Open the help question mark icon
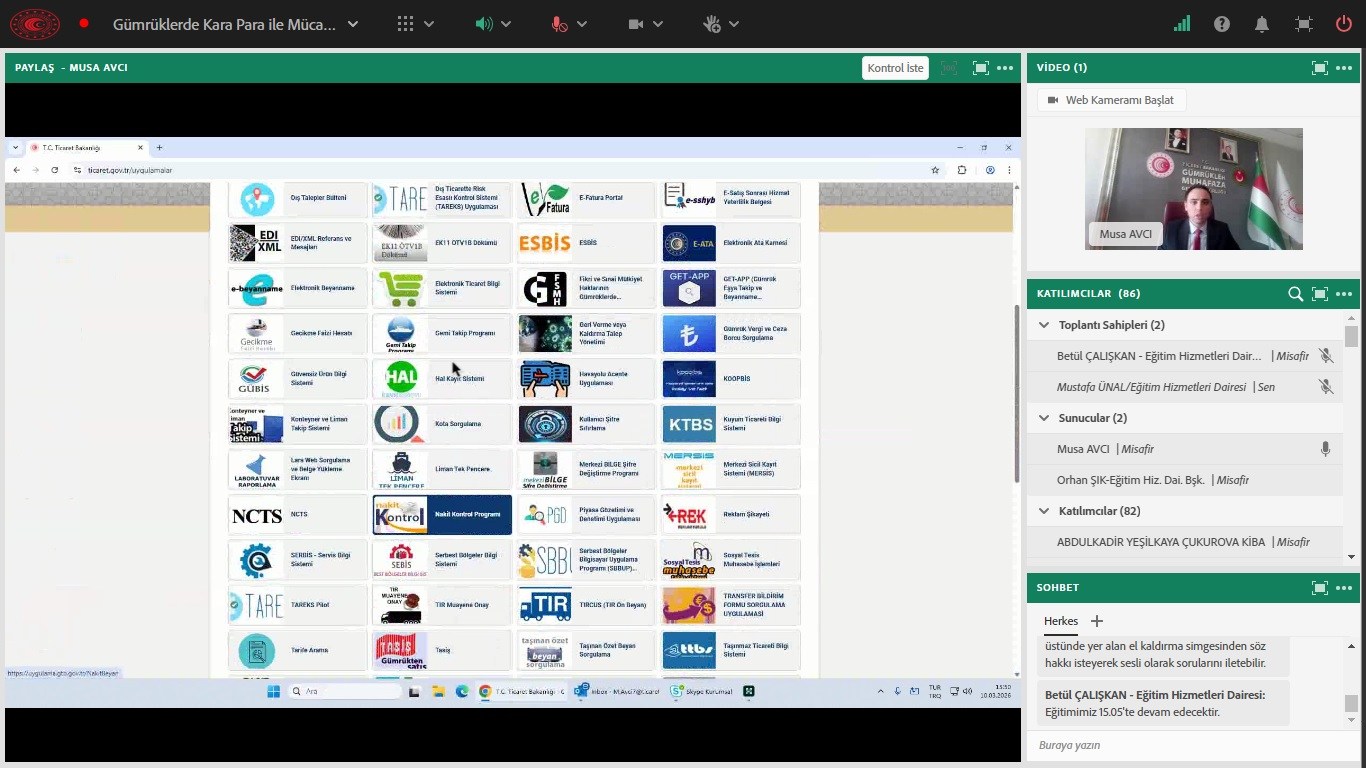1366x768 pixels. pos(1222,24)
